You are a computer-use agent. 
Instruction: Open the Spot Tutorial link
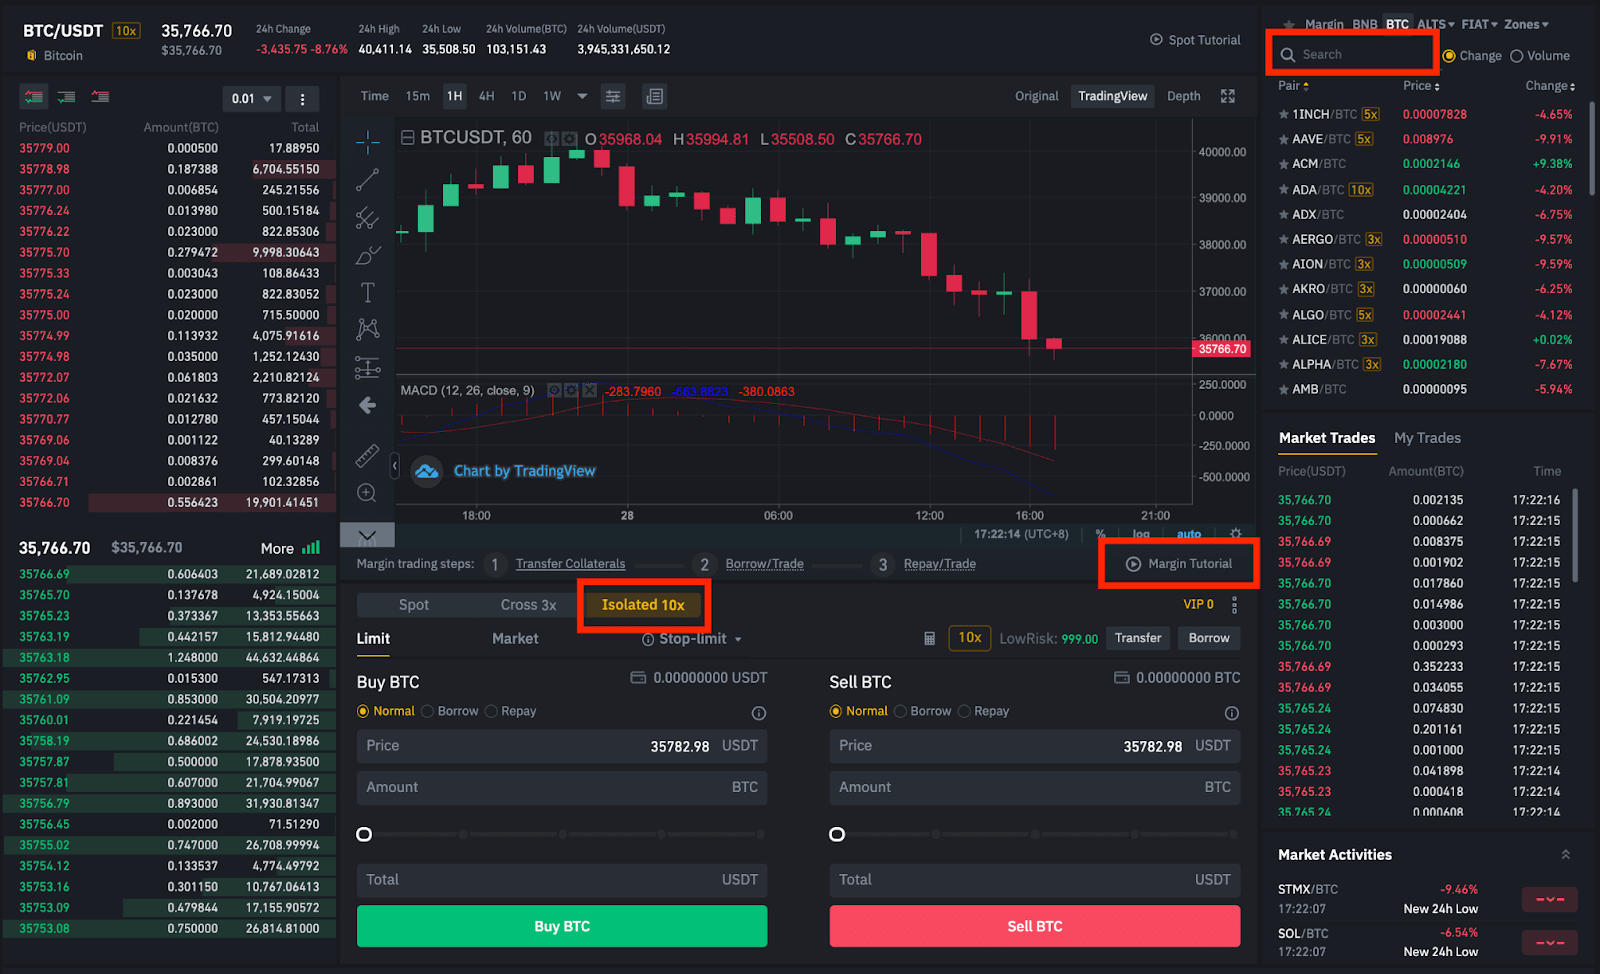click(x=1195, y=40)
